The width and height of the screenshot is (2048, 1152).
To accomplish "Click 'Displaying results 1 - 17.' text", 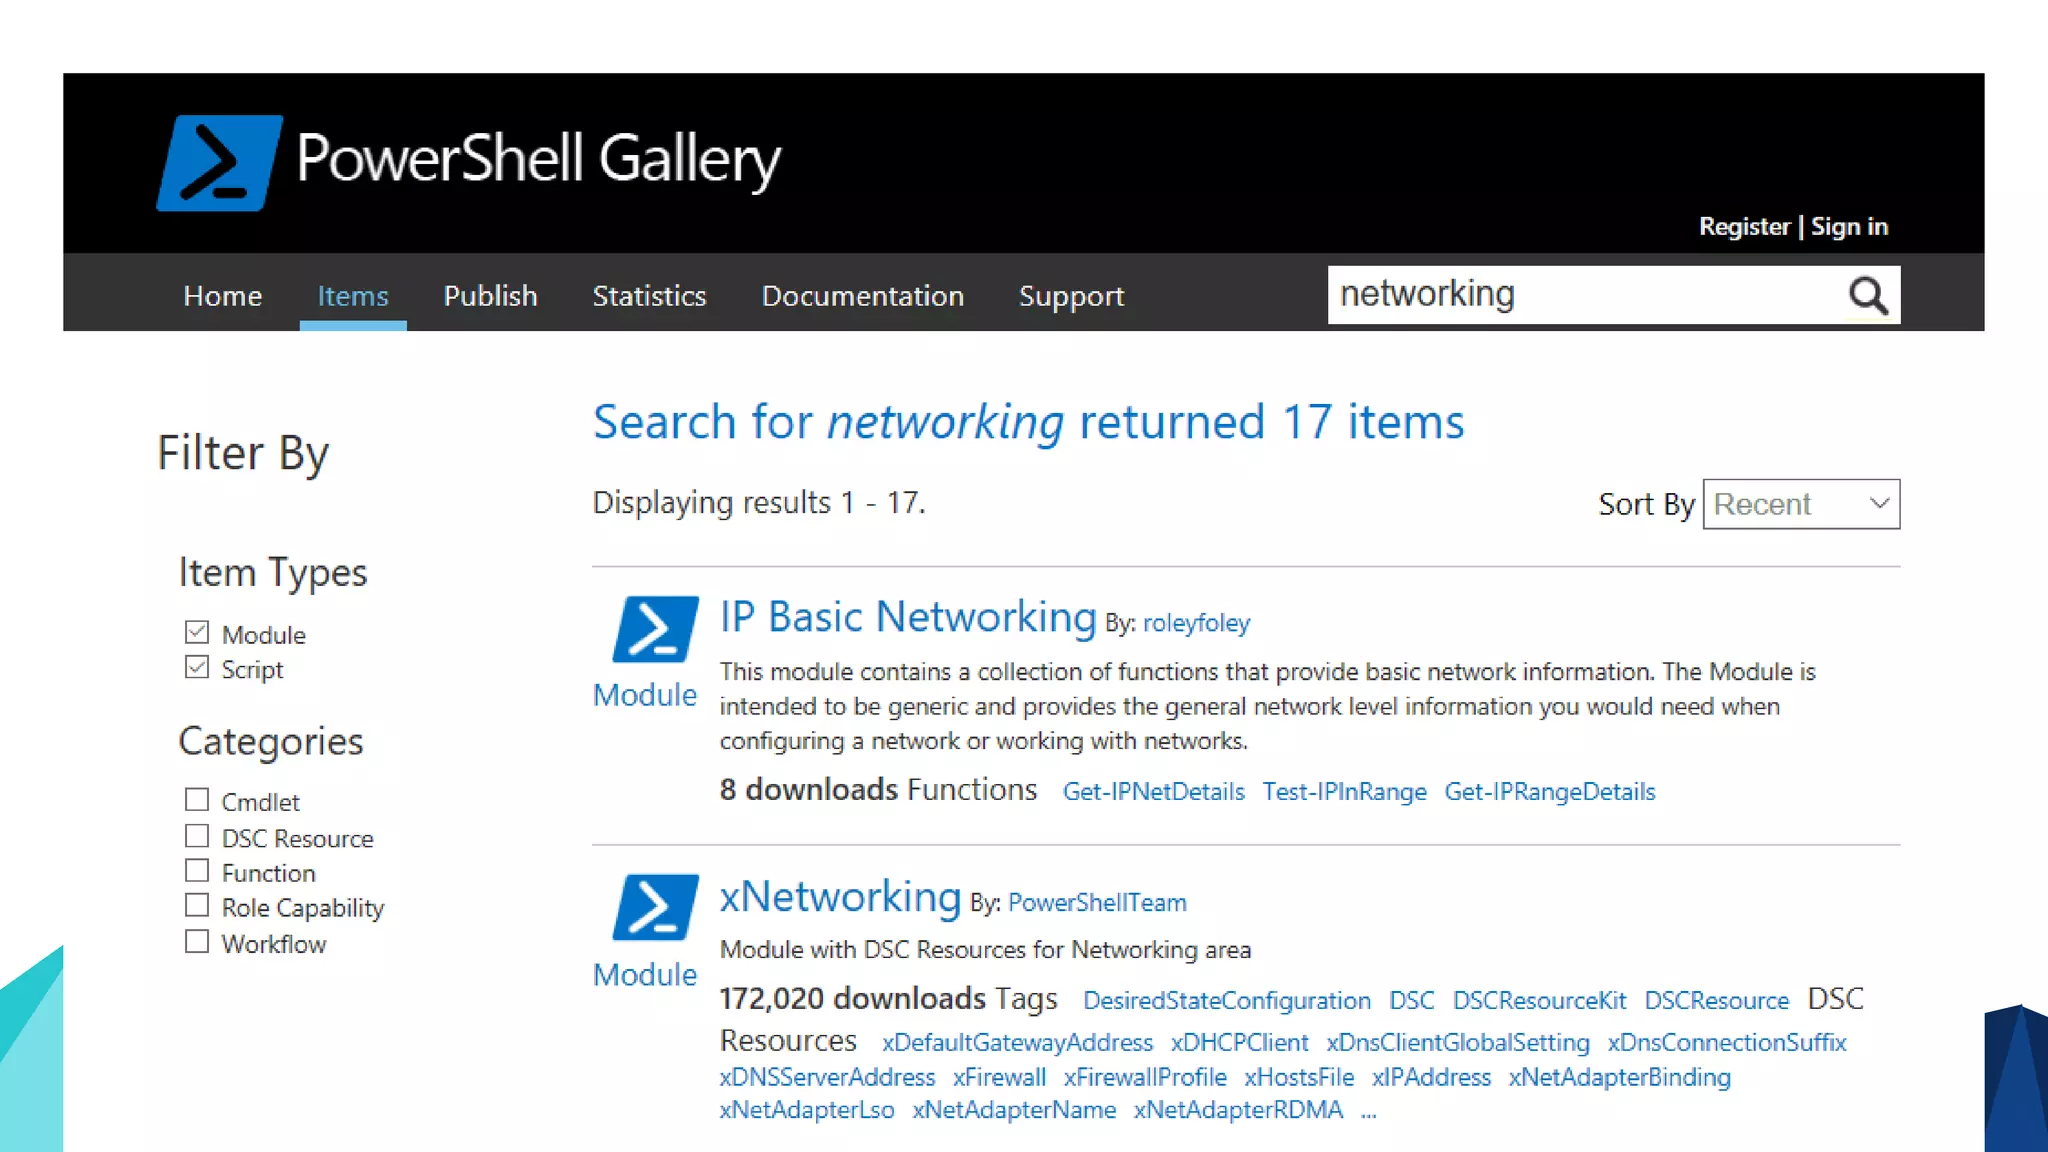I will (759, 503).
